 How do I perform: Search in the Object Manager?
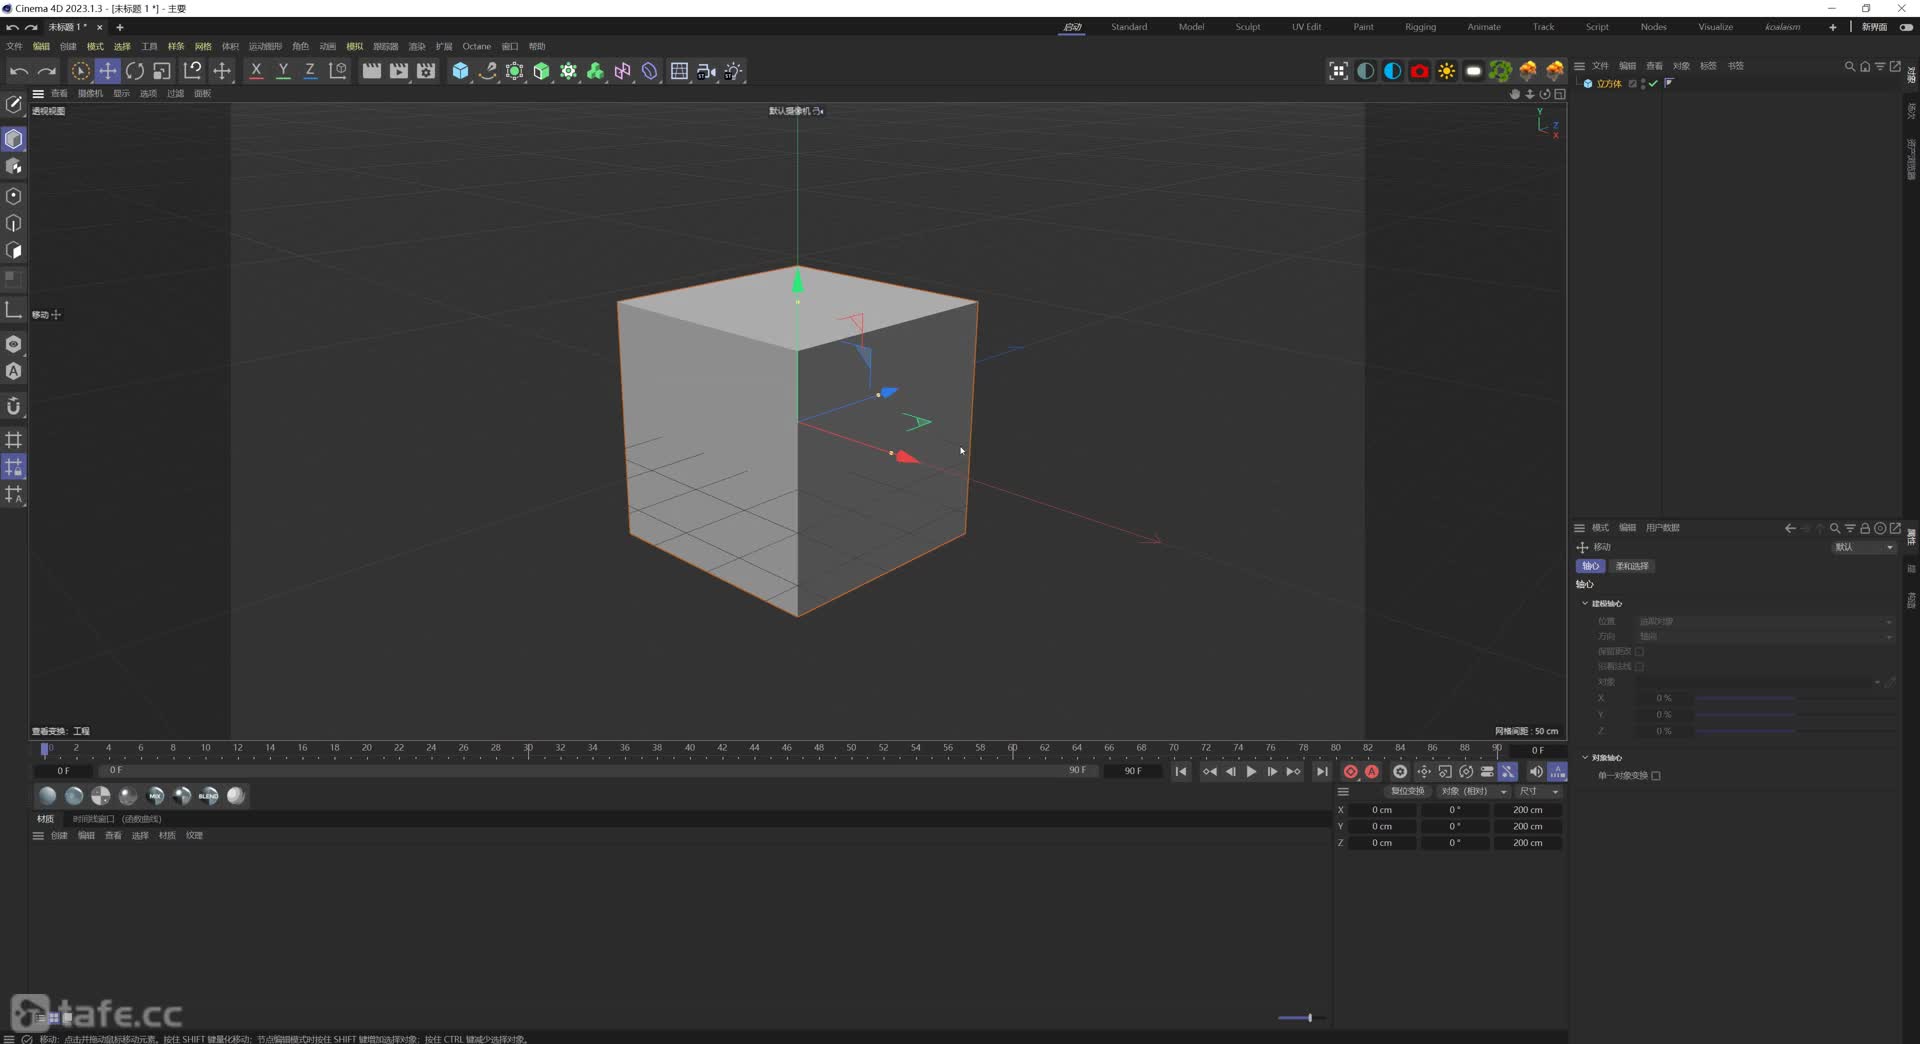tap(1849, 66)
